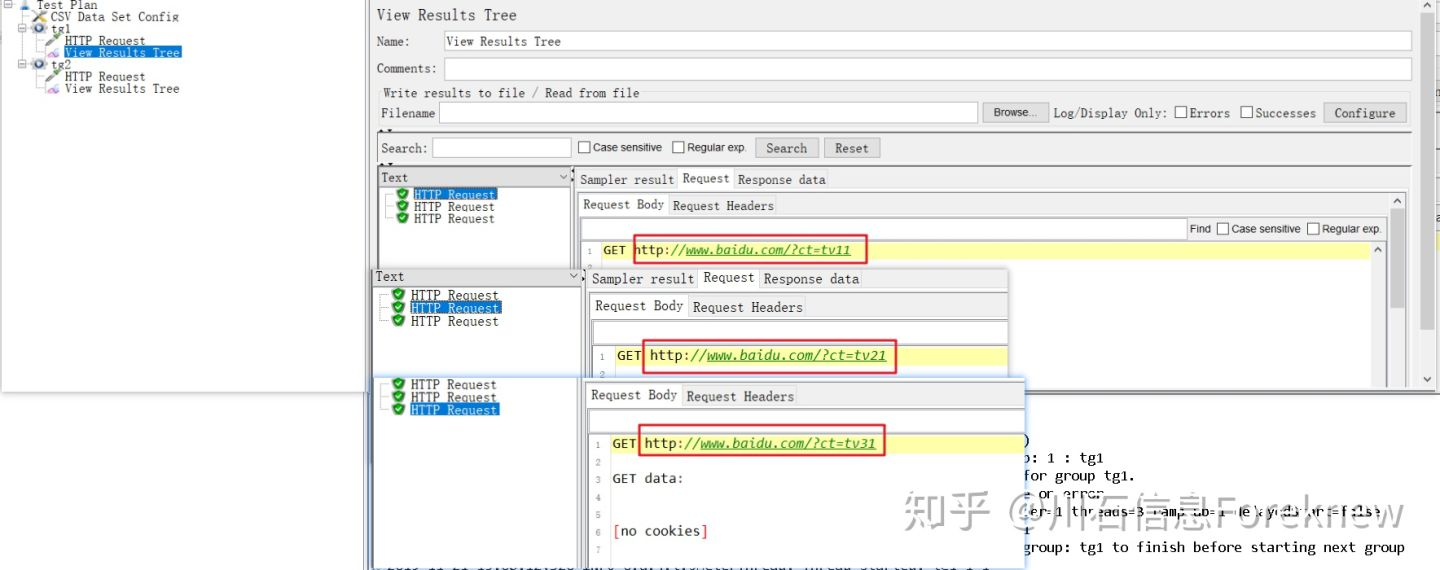The height and width of the screenshot is (570, 1440).
Task: Open the baidu link ending tv31
Action: coord(788,443)
